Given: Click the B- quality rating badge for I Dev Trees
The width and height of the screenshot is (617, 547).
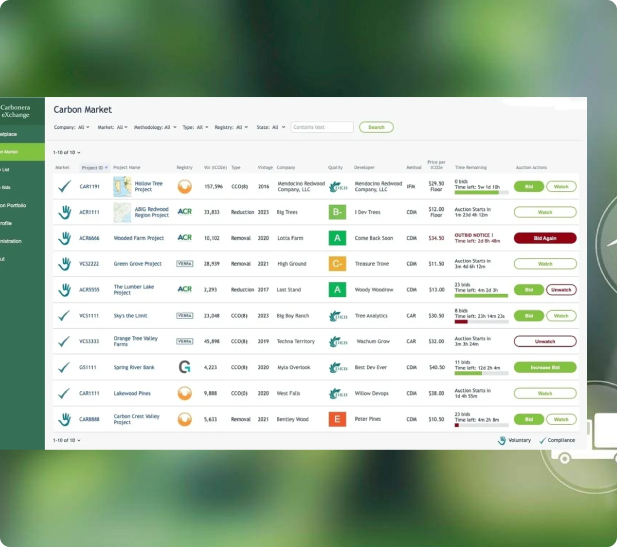Looking at the screenshot, I should [x=337, y=212].
